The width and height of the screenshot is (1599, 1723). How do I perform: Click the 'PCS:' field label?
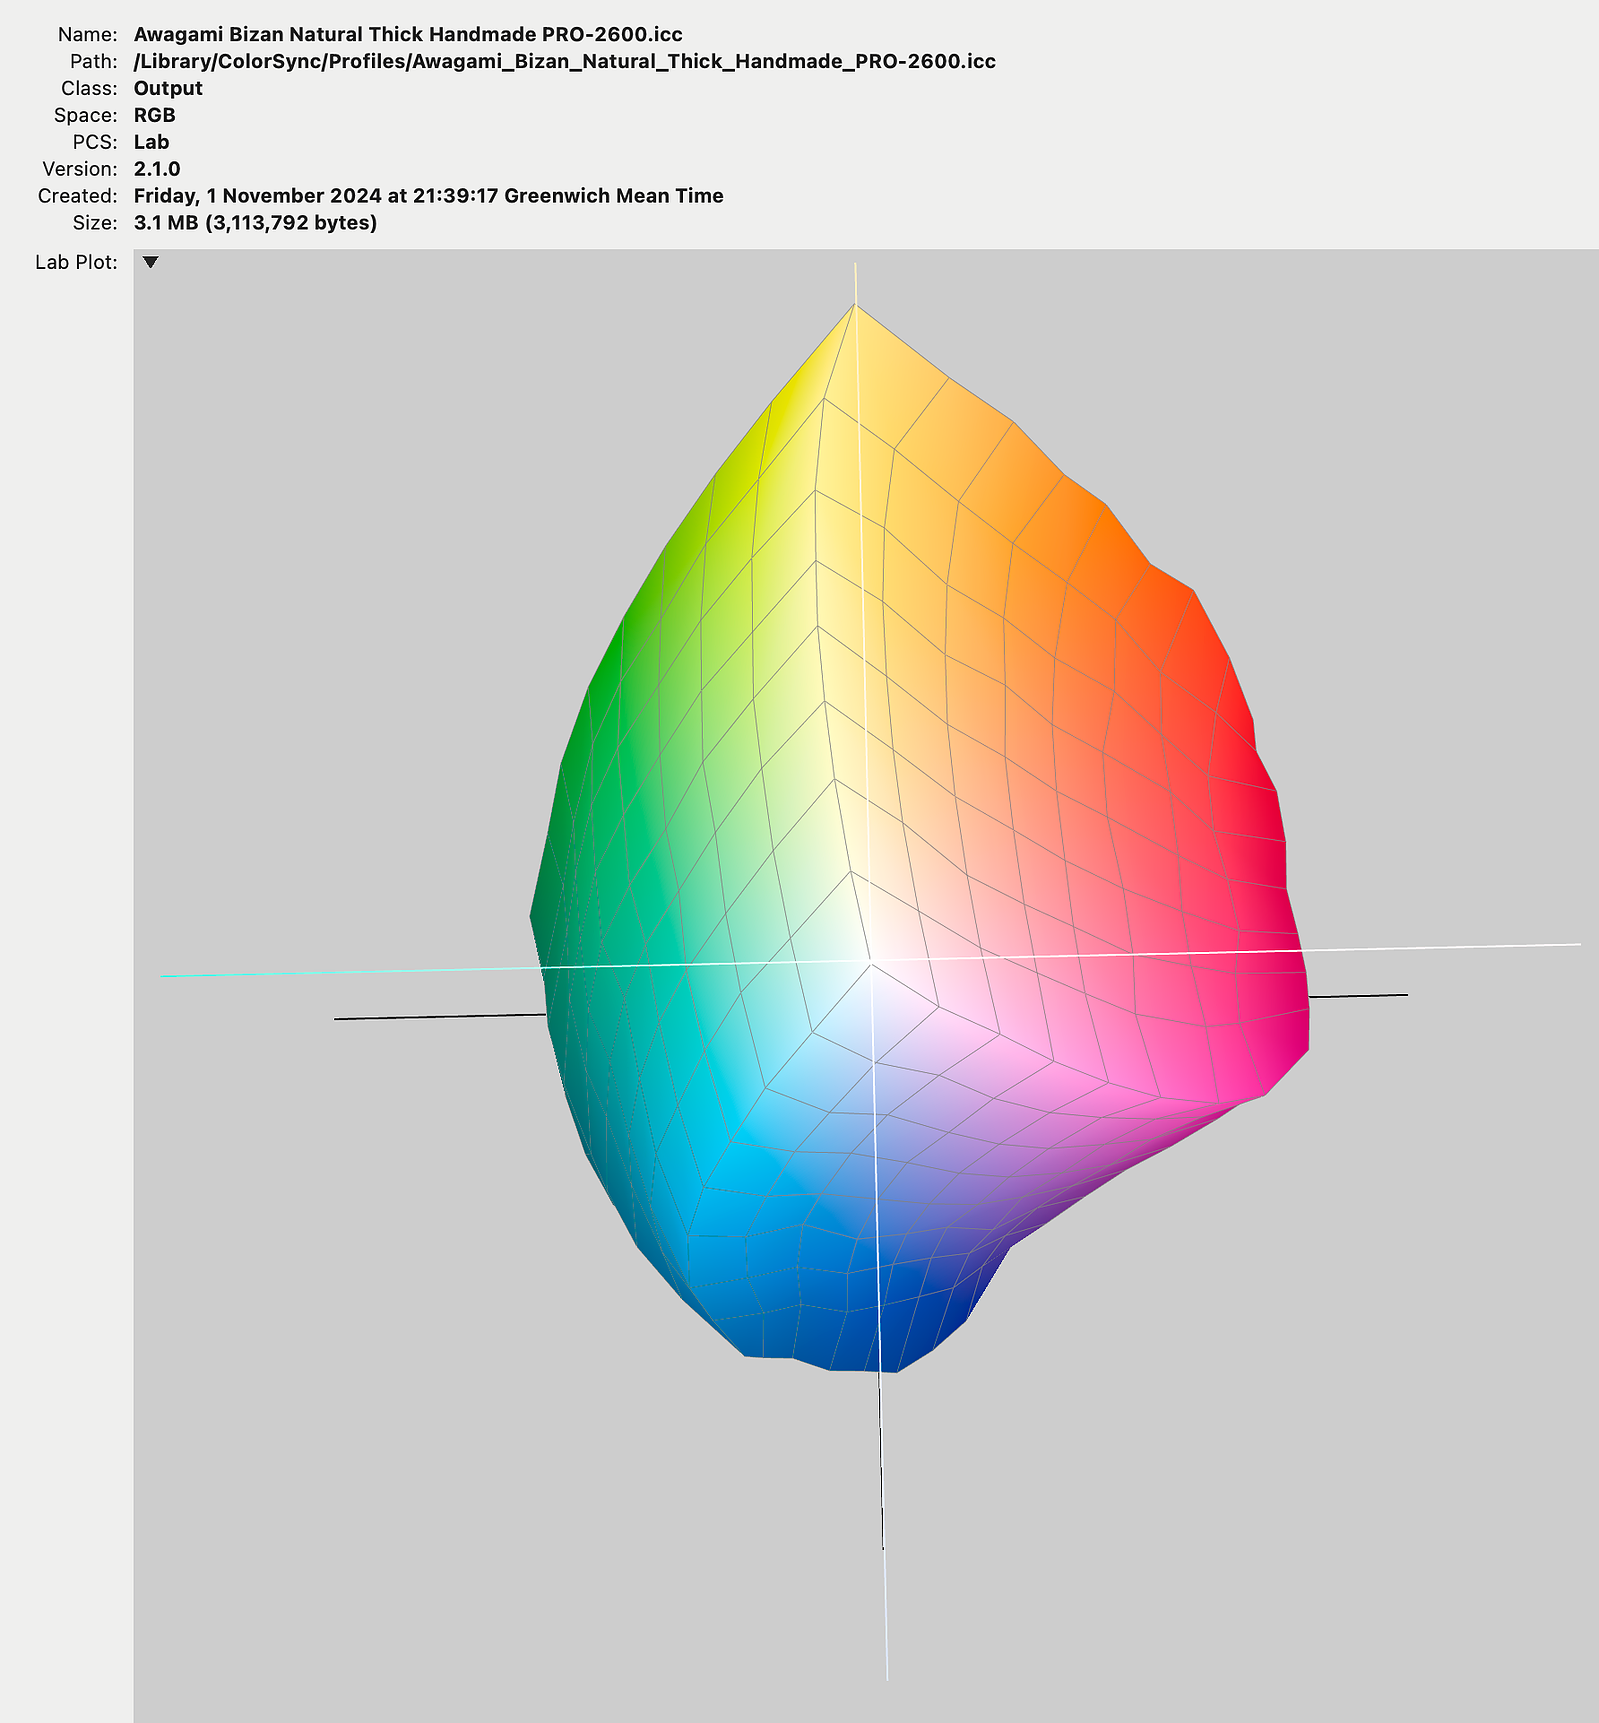[96, 142]
